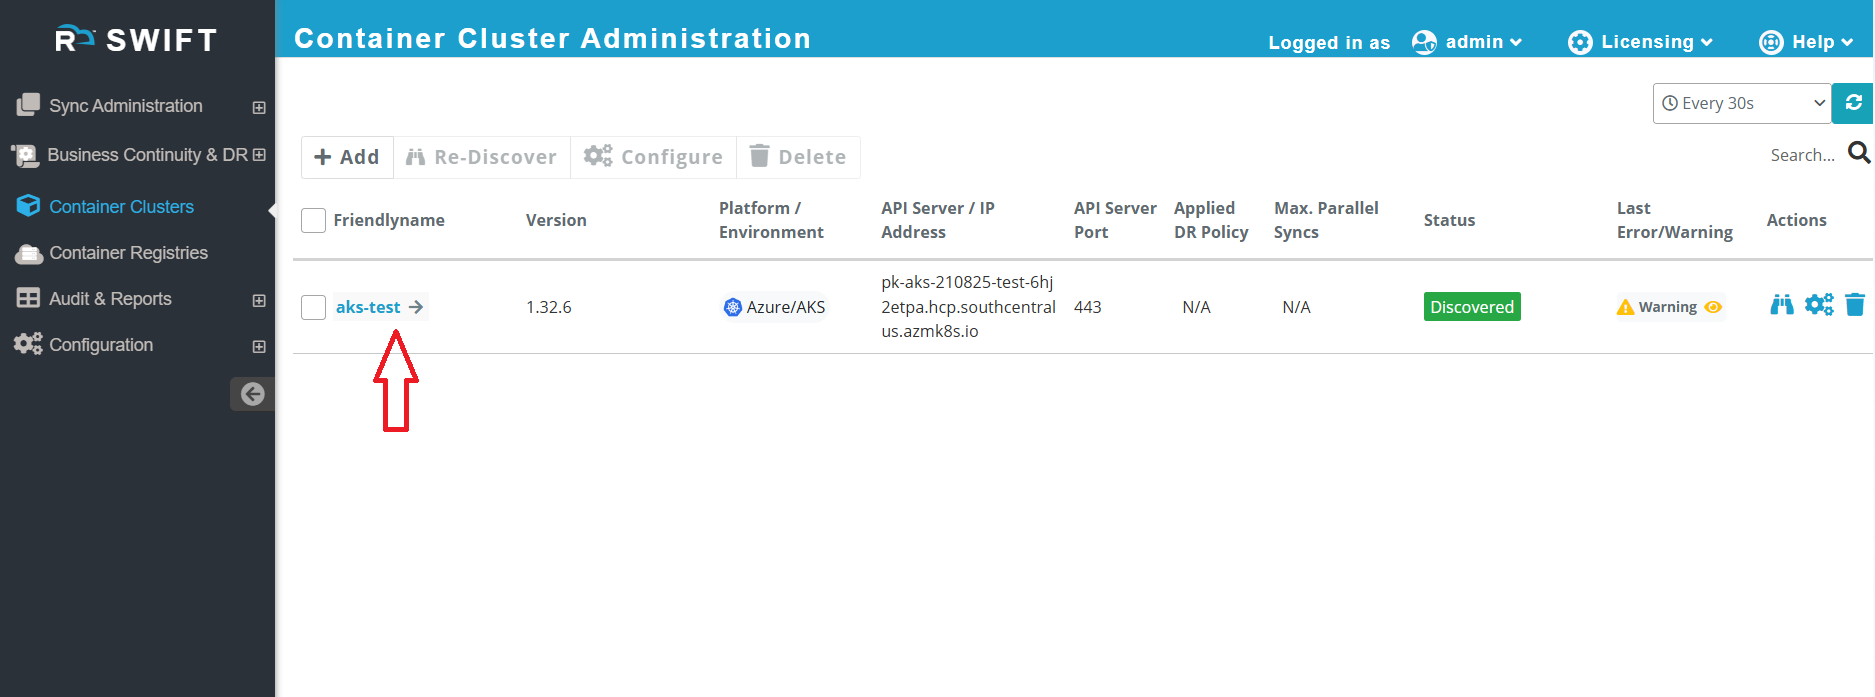Open Configuration sidebar section
The width and height of the screenshot is (1875, 697).
(101, 345)
